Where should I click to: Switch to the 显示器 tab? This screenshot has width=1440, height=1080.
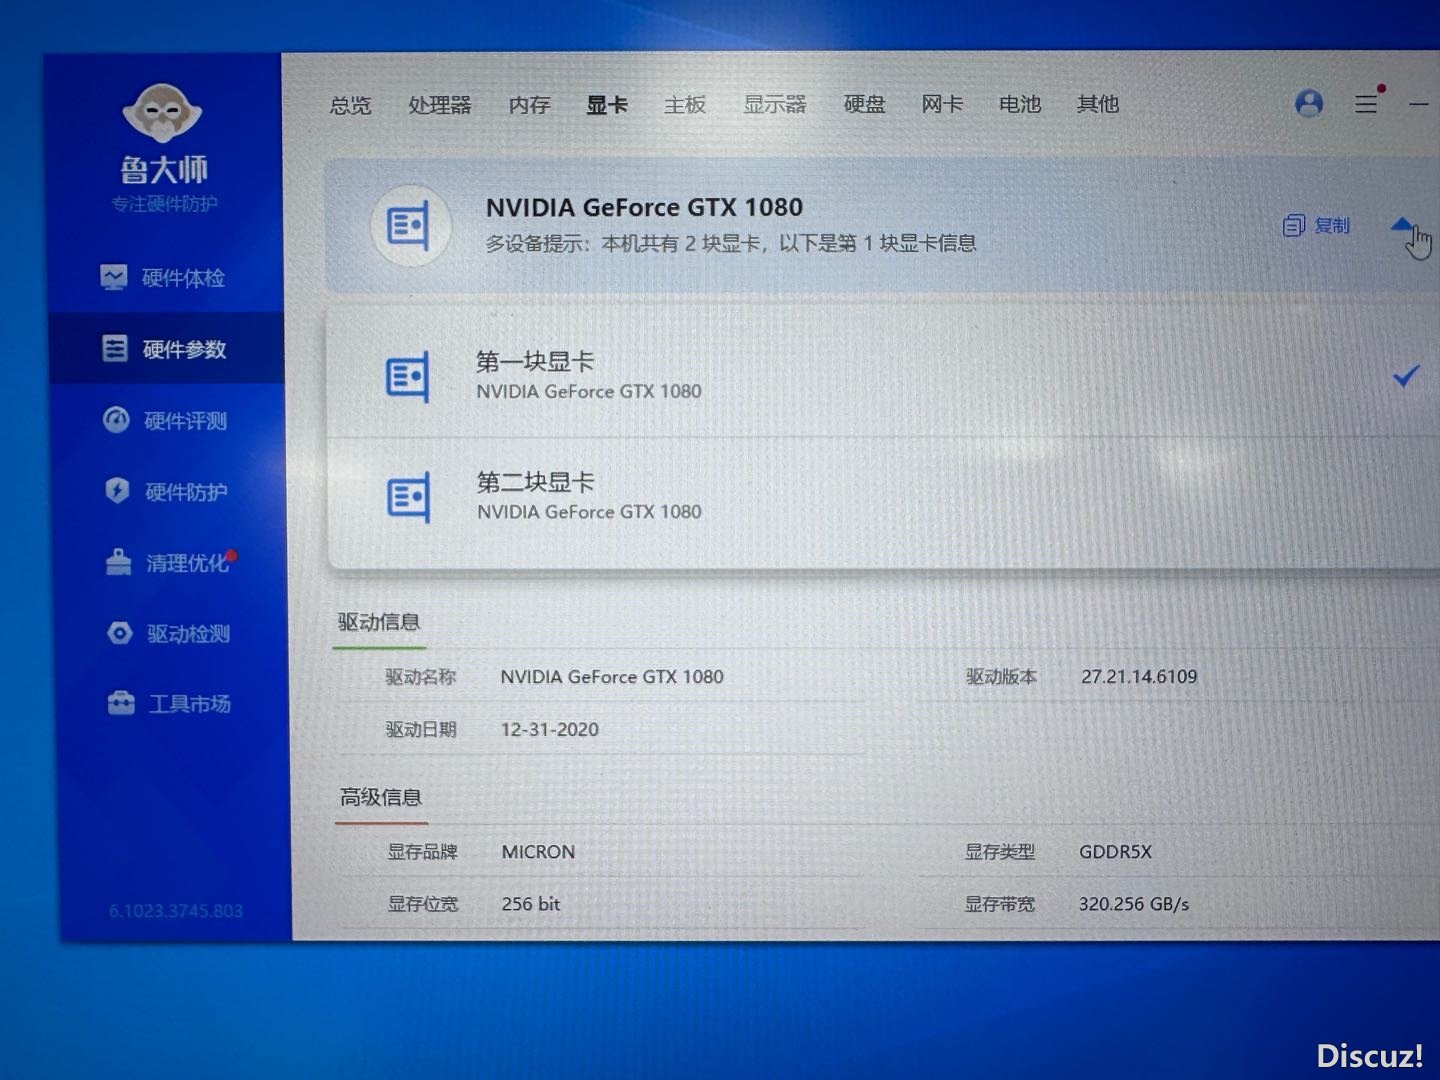(x=774, y=104)
